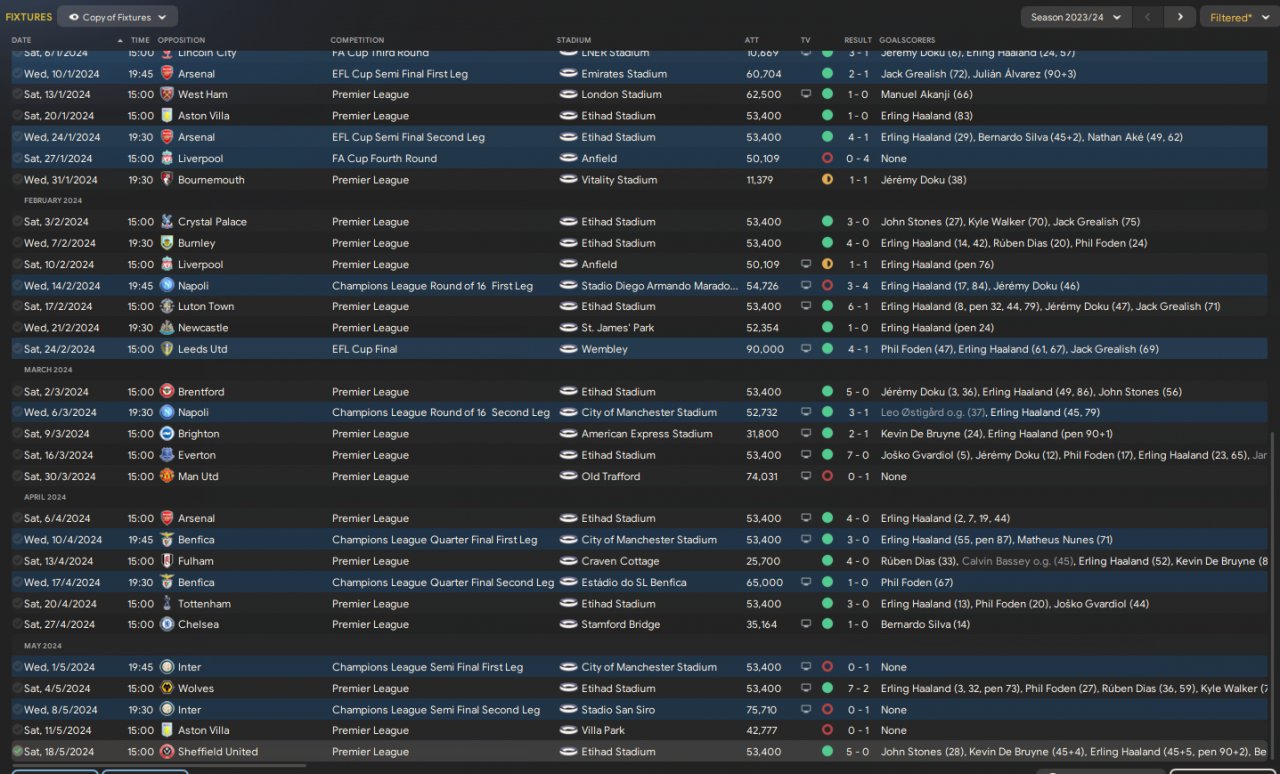Click the 6 - 1 result against Luton Town

click(x=858, y=307)
